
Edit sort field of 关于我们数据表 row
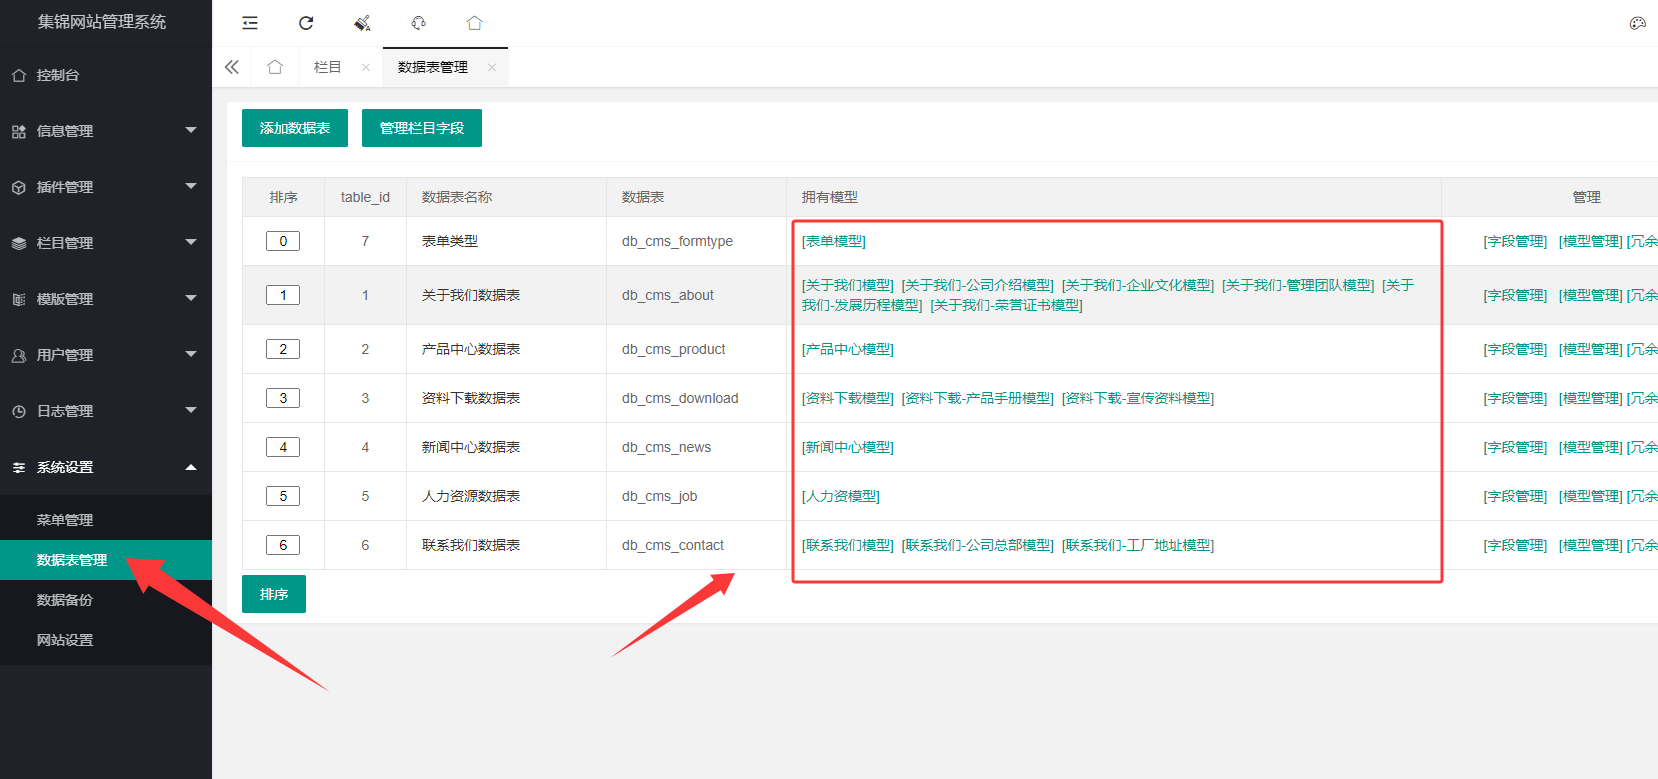pos(283,295)
